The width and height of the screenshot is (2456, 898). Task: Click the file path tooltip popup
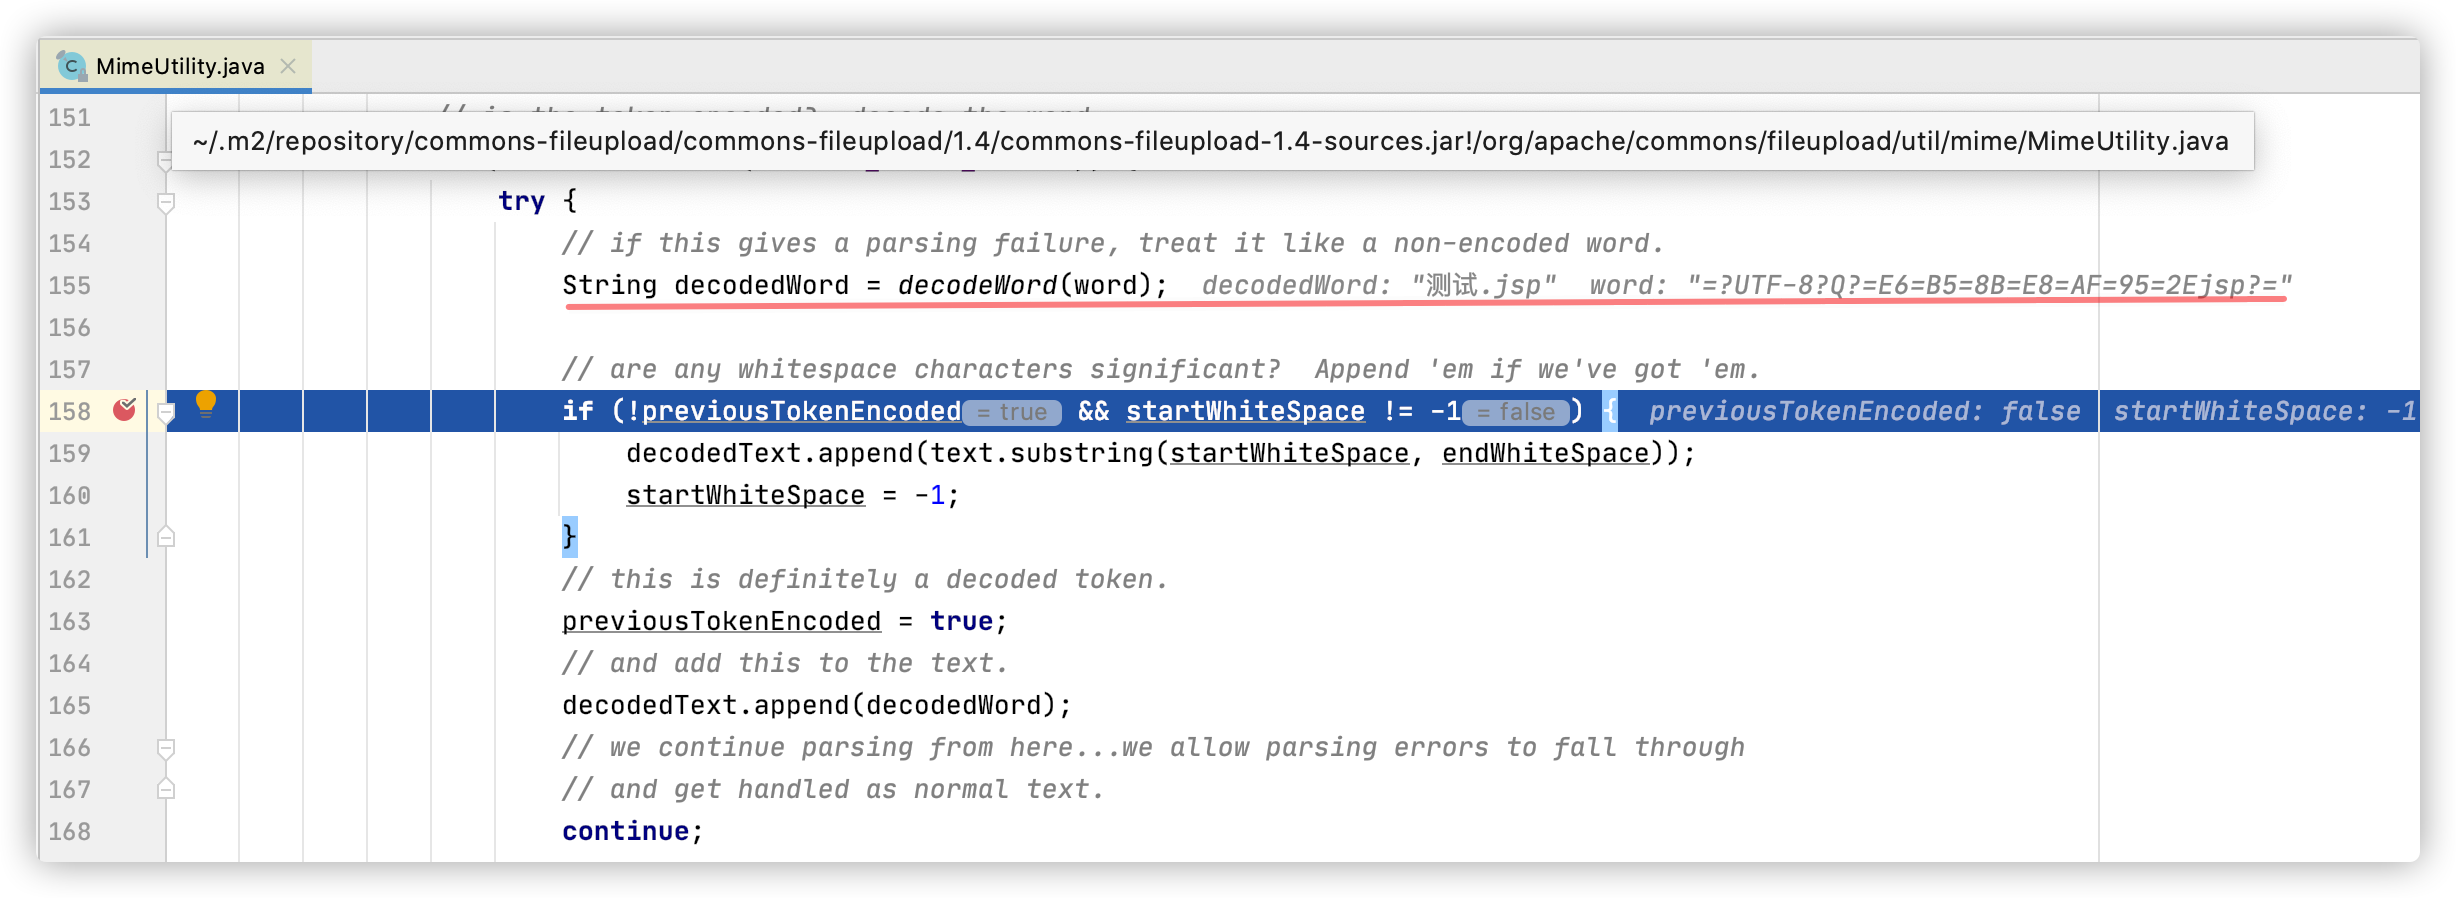[1211, 141]
